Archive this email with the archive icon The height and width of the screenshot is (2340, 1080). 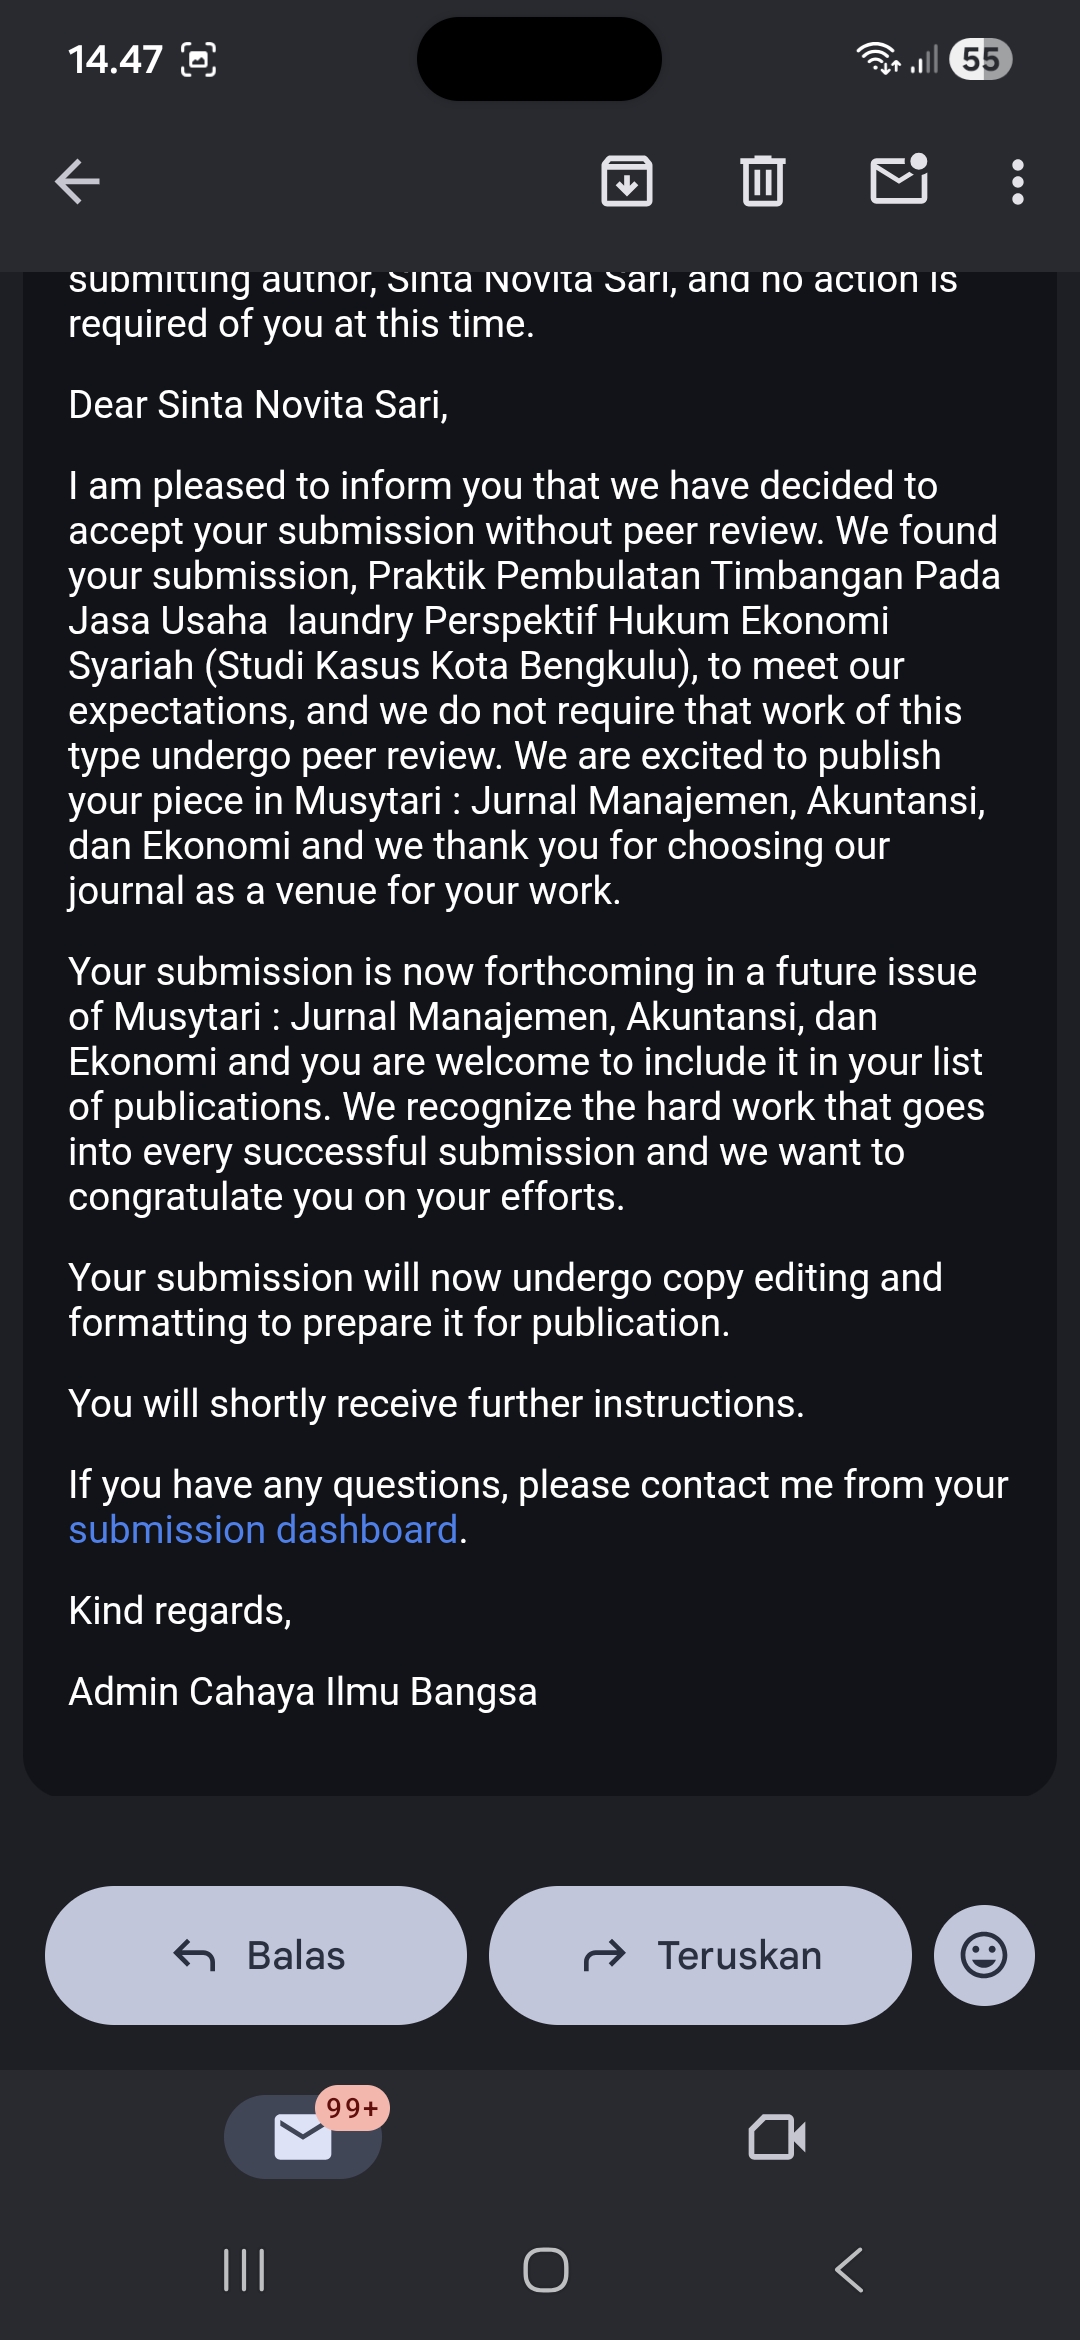tap(627, 182)
